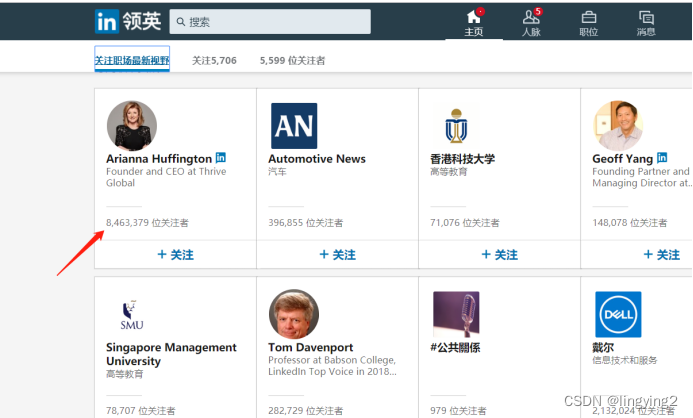The image size is (693, 418).
Task: Follow 香港科技大学
Action: click(x=500, y=255)
